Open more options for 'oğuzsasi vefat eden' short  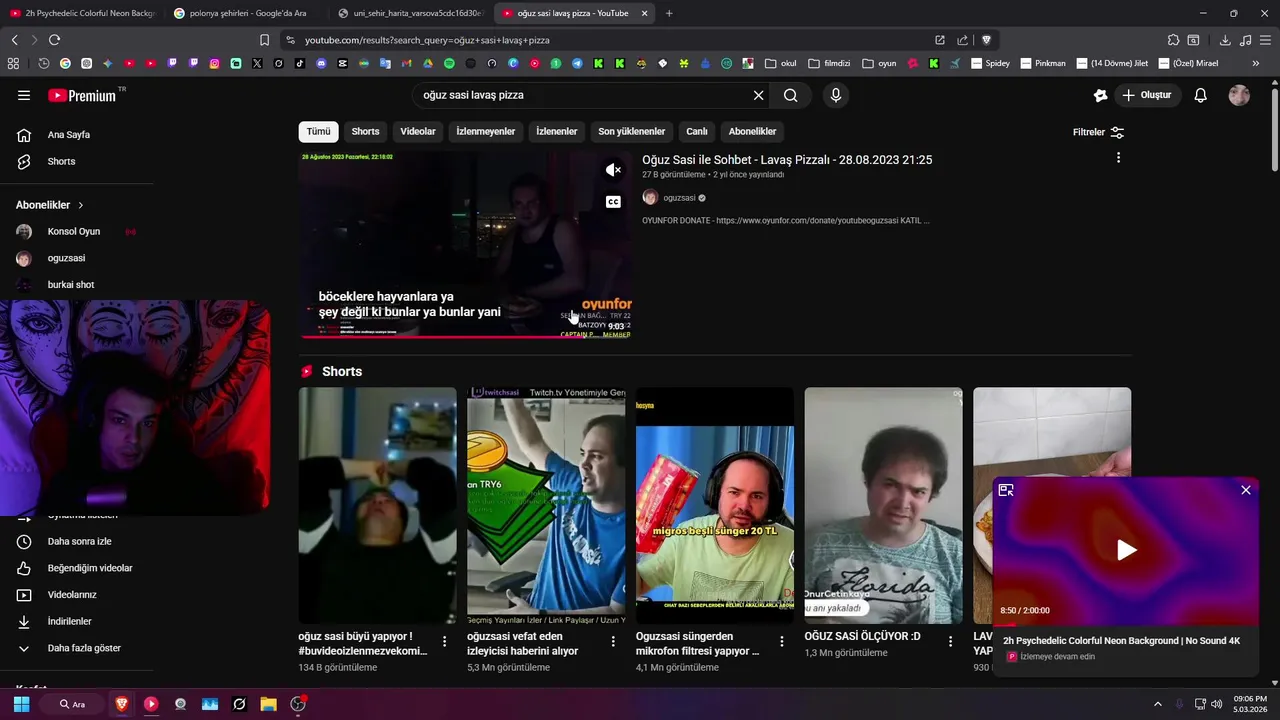613,641
